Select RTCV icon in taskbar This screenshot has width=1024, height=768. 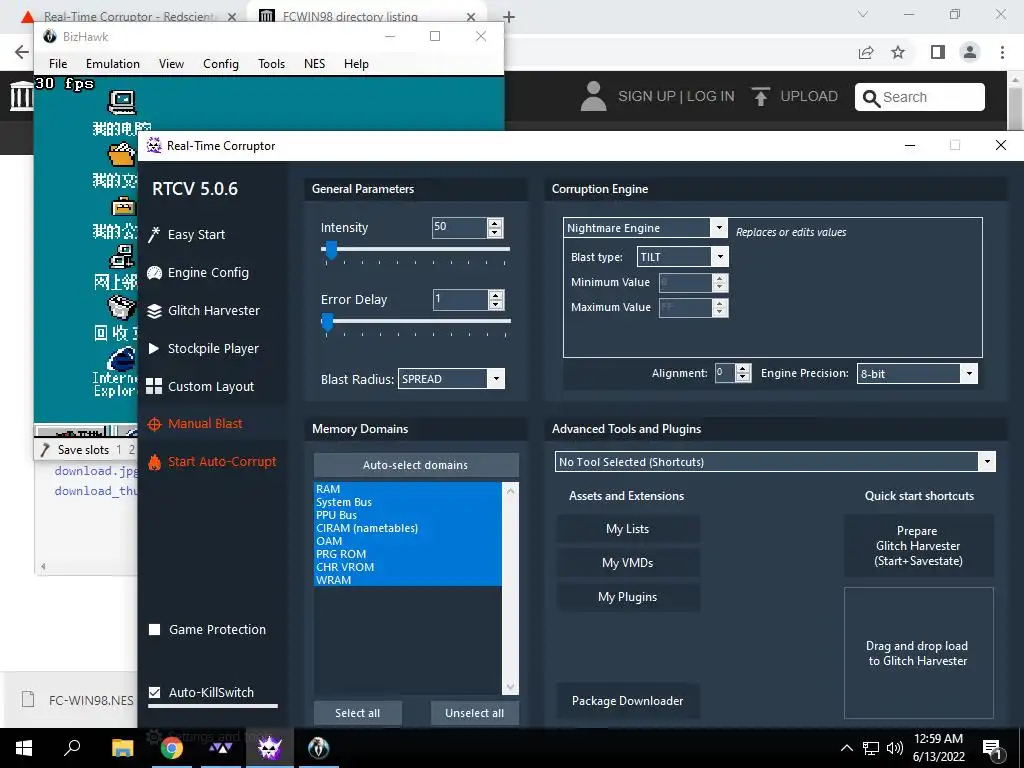pyautogui.click(x=270, y=748)
